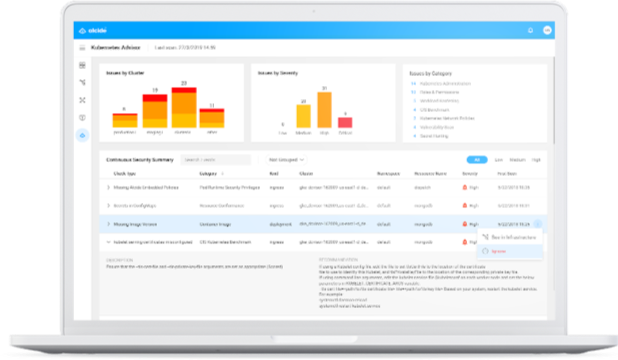The height and width of the screenshot is (360, 618).
Task: Click the bar labeled 23 in Issues by Cluster
Action: coord(184,108)
